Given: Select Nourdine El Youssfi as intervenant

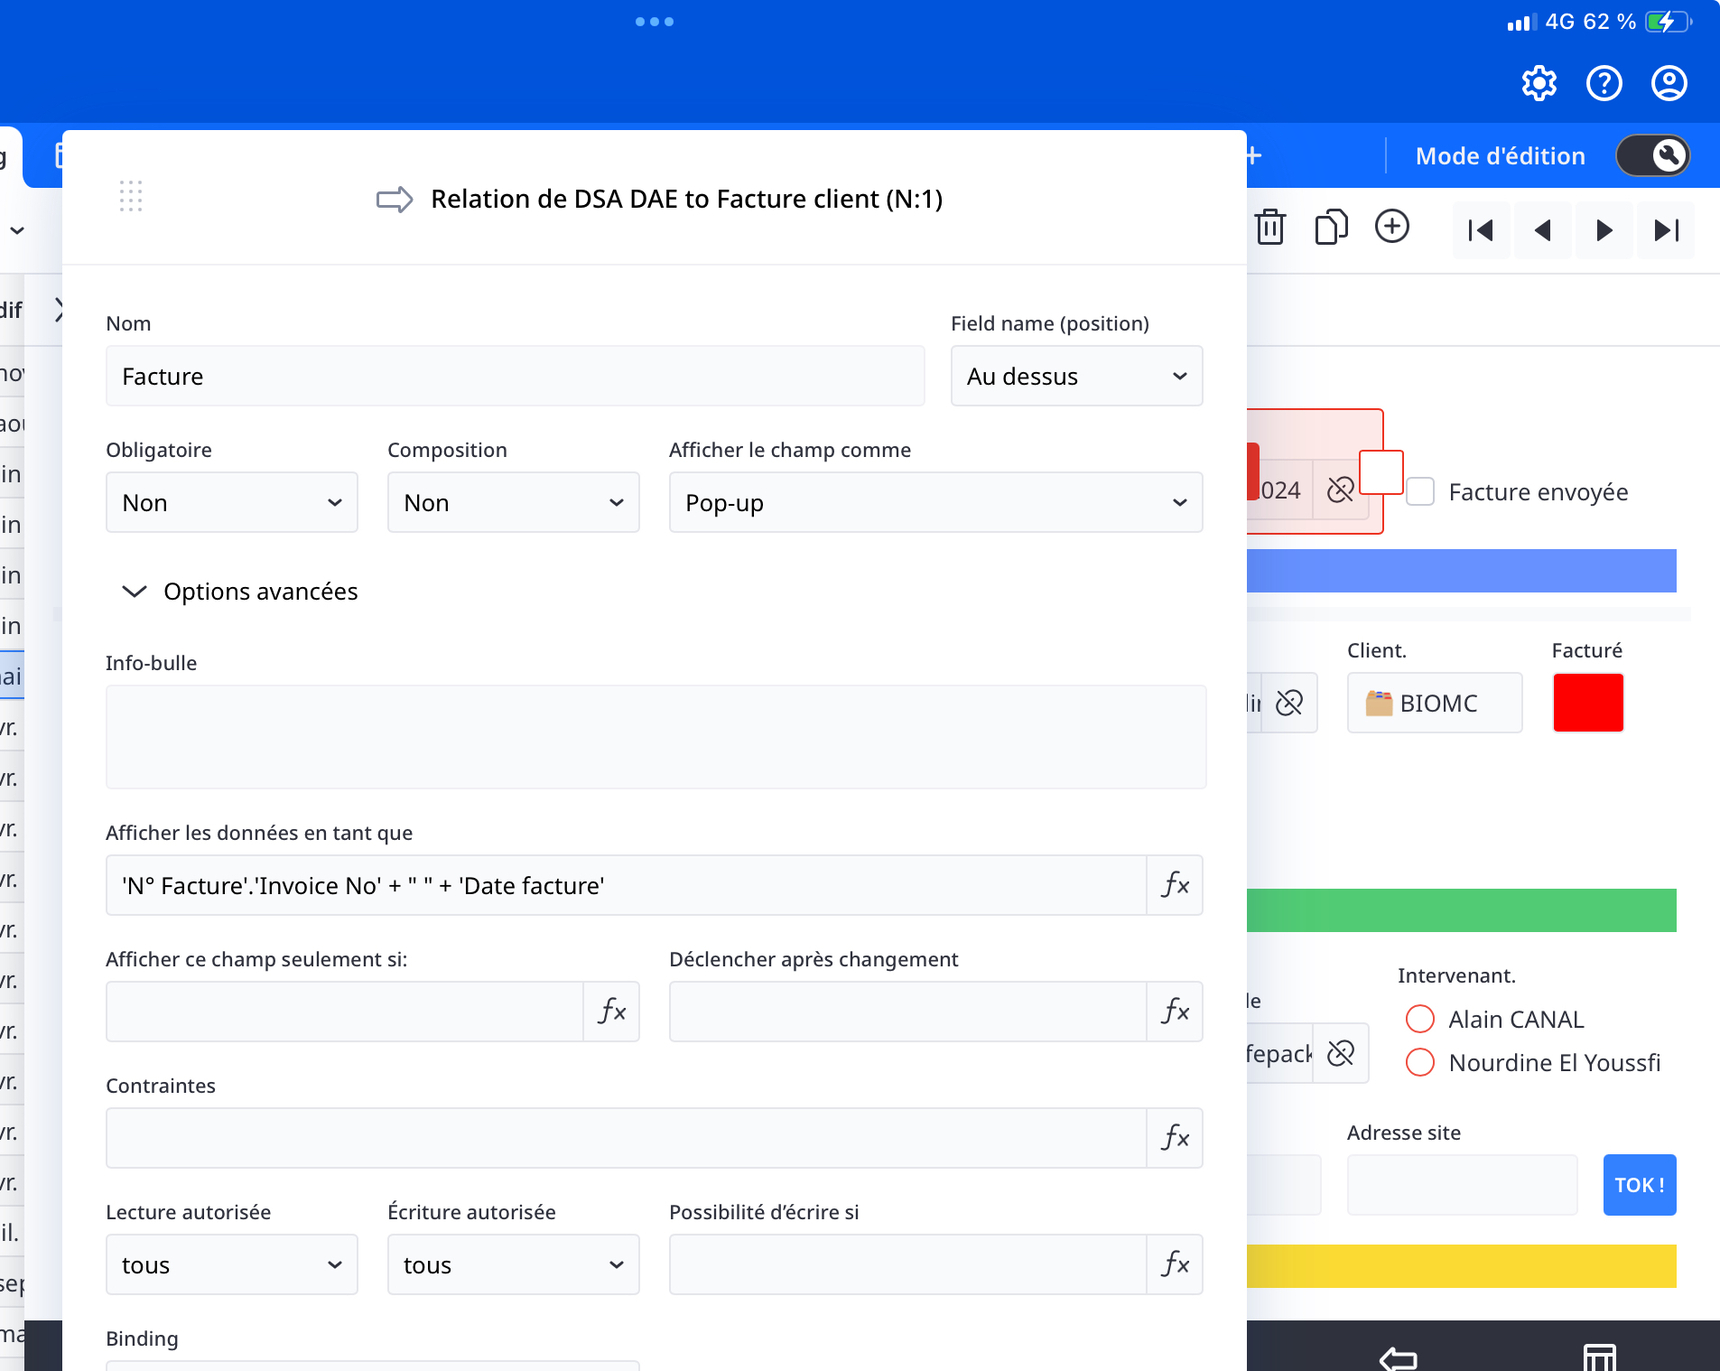Looking at the screenshot, I should (x=1420, y=1062).
